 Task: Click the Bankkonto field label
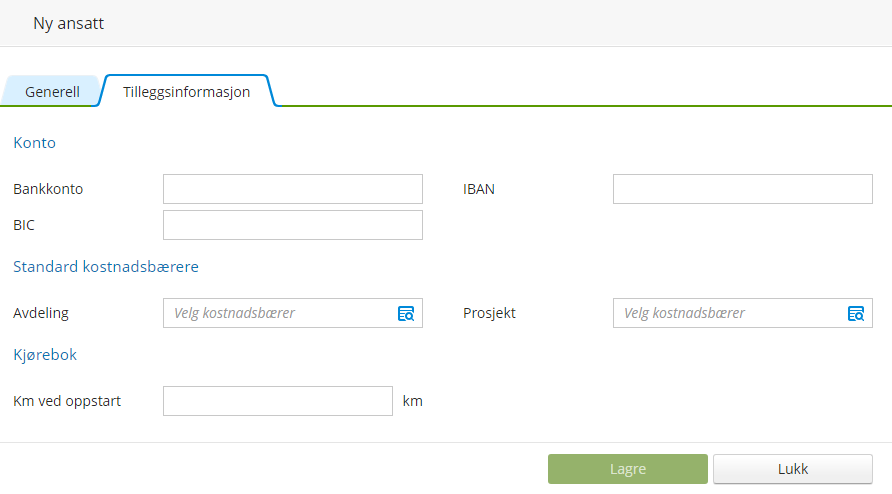[48, 189]
